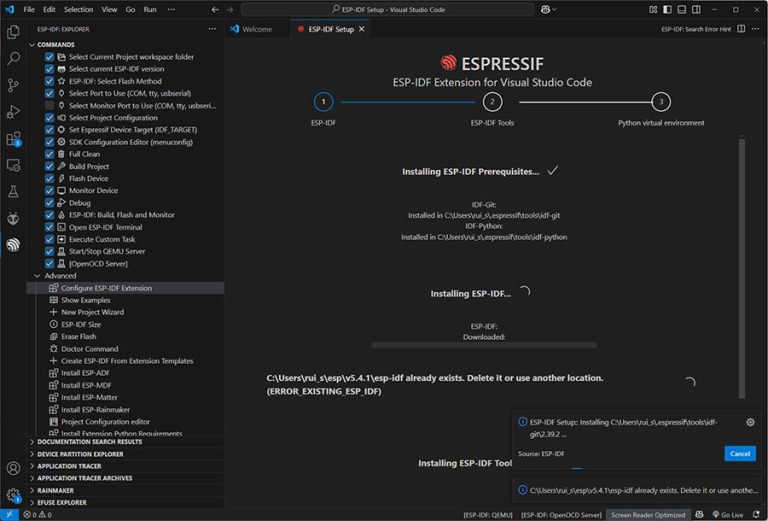The width and height of the screenshot is (768, 521).
Task: Open the View menu
Action: 109,9
